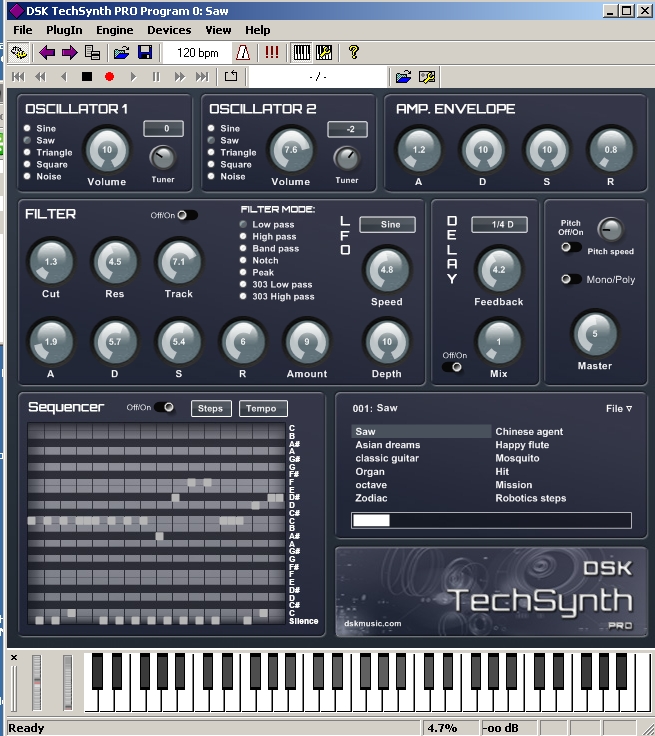The height and width of the screenshot is (736, 655).
Task: Click the save floppy disk icon
Action: (x=145, y=53)
